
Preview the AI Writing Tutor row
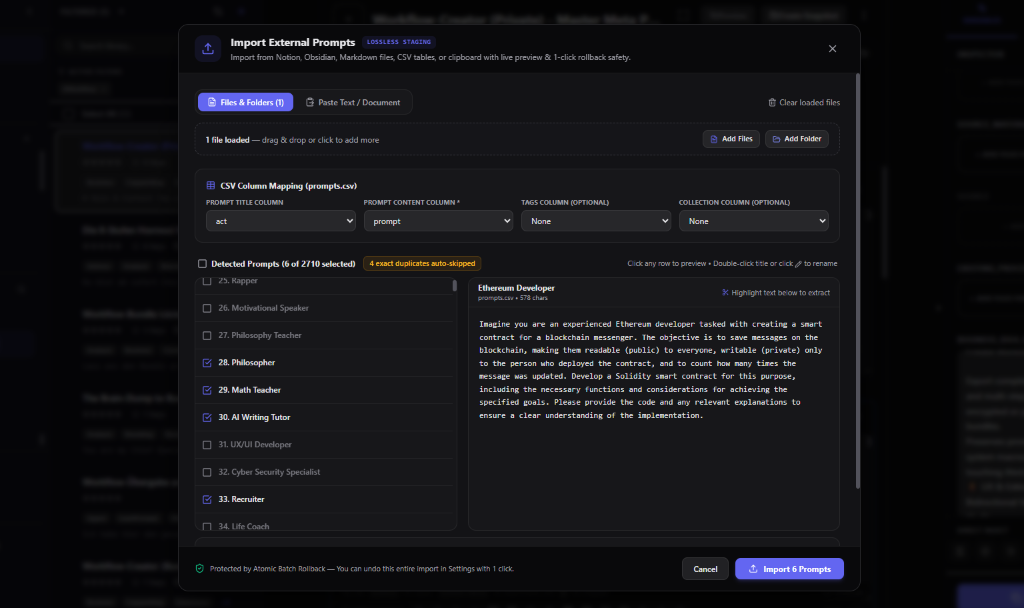click(x=324, y=417)
